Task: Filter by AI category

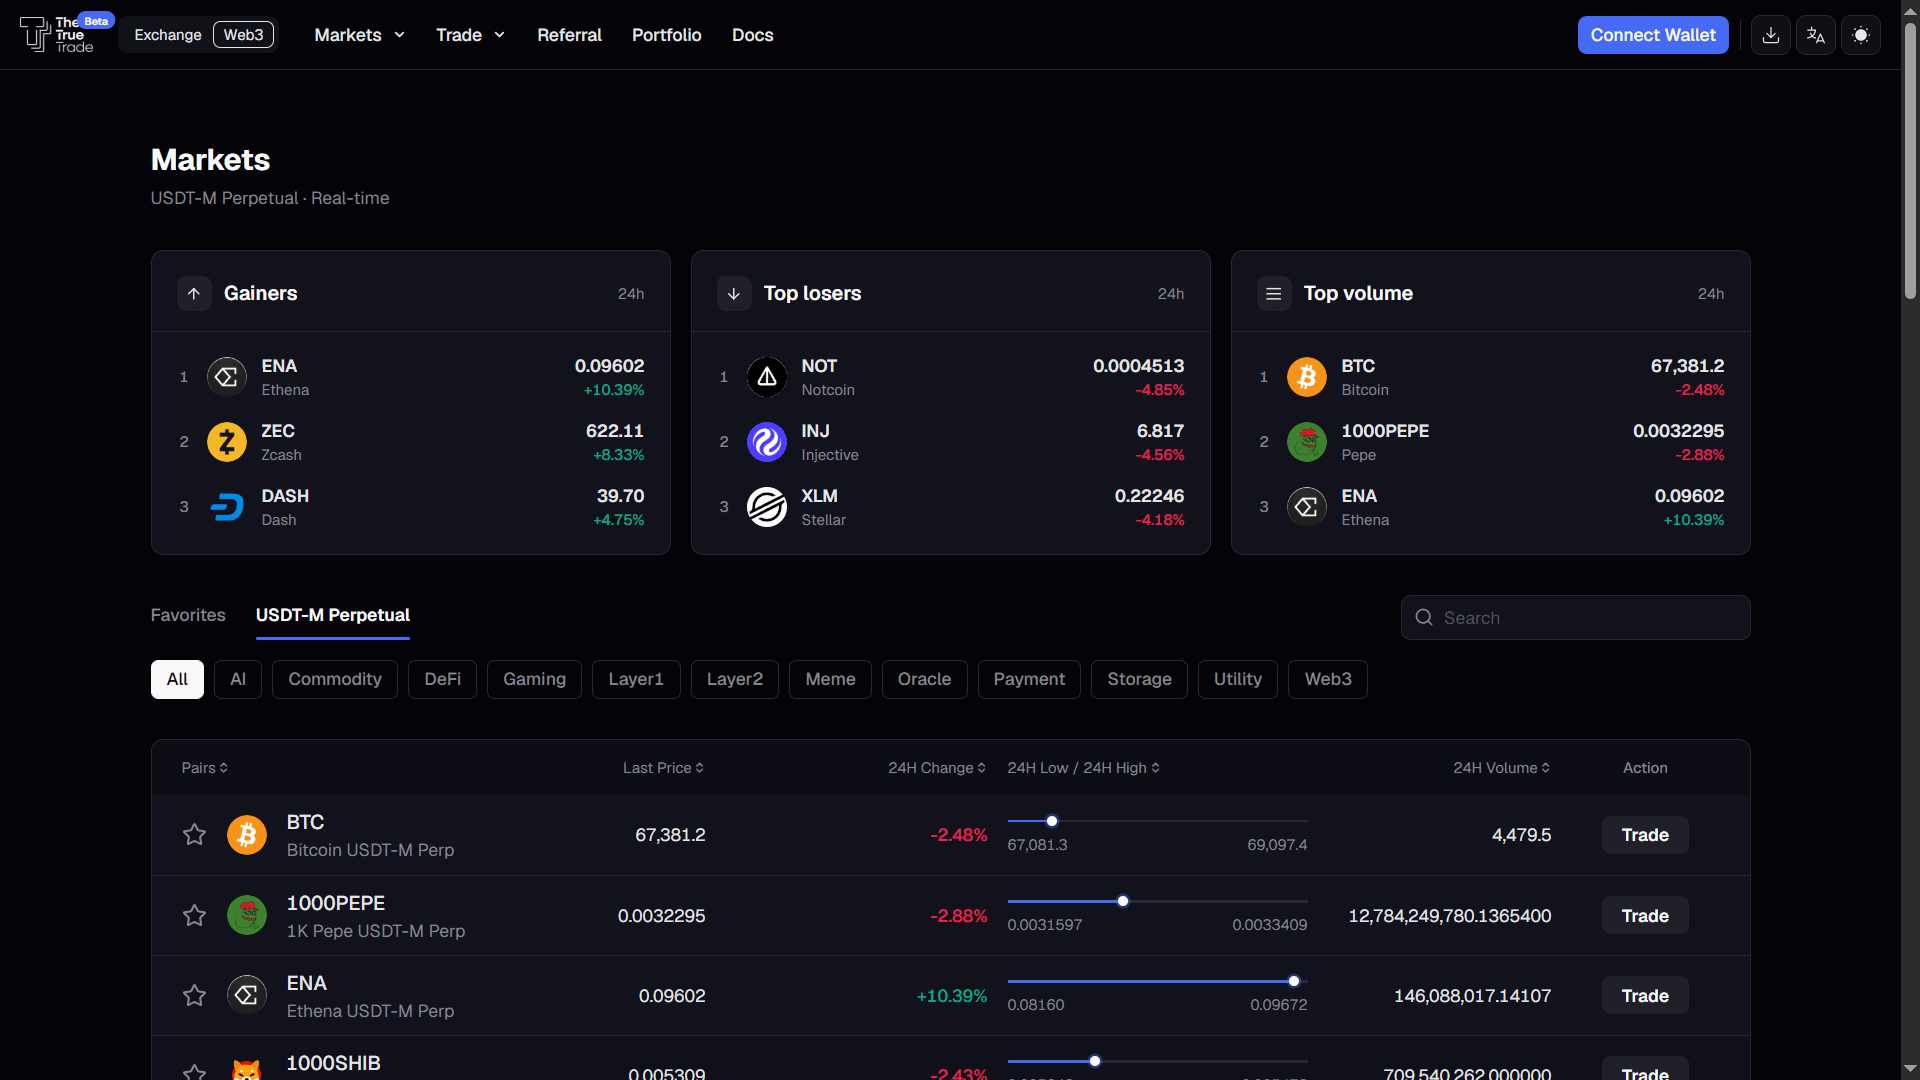Action: [238, 679]
